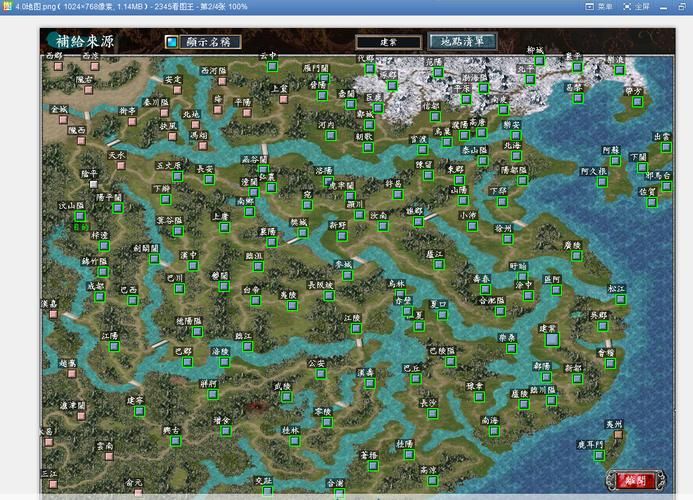
Task: Select the 漢中 city marker
Action: coord(193,266)
